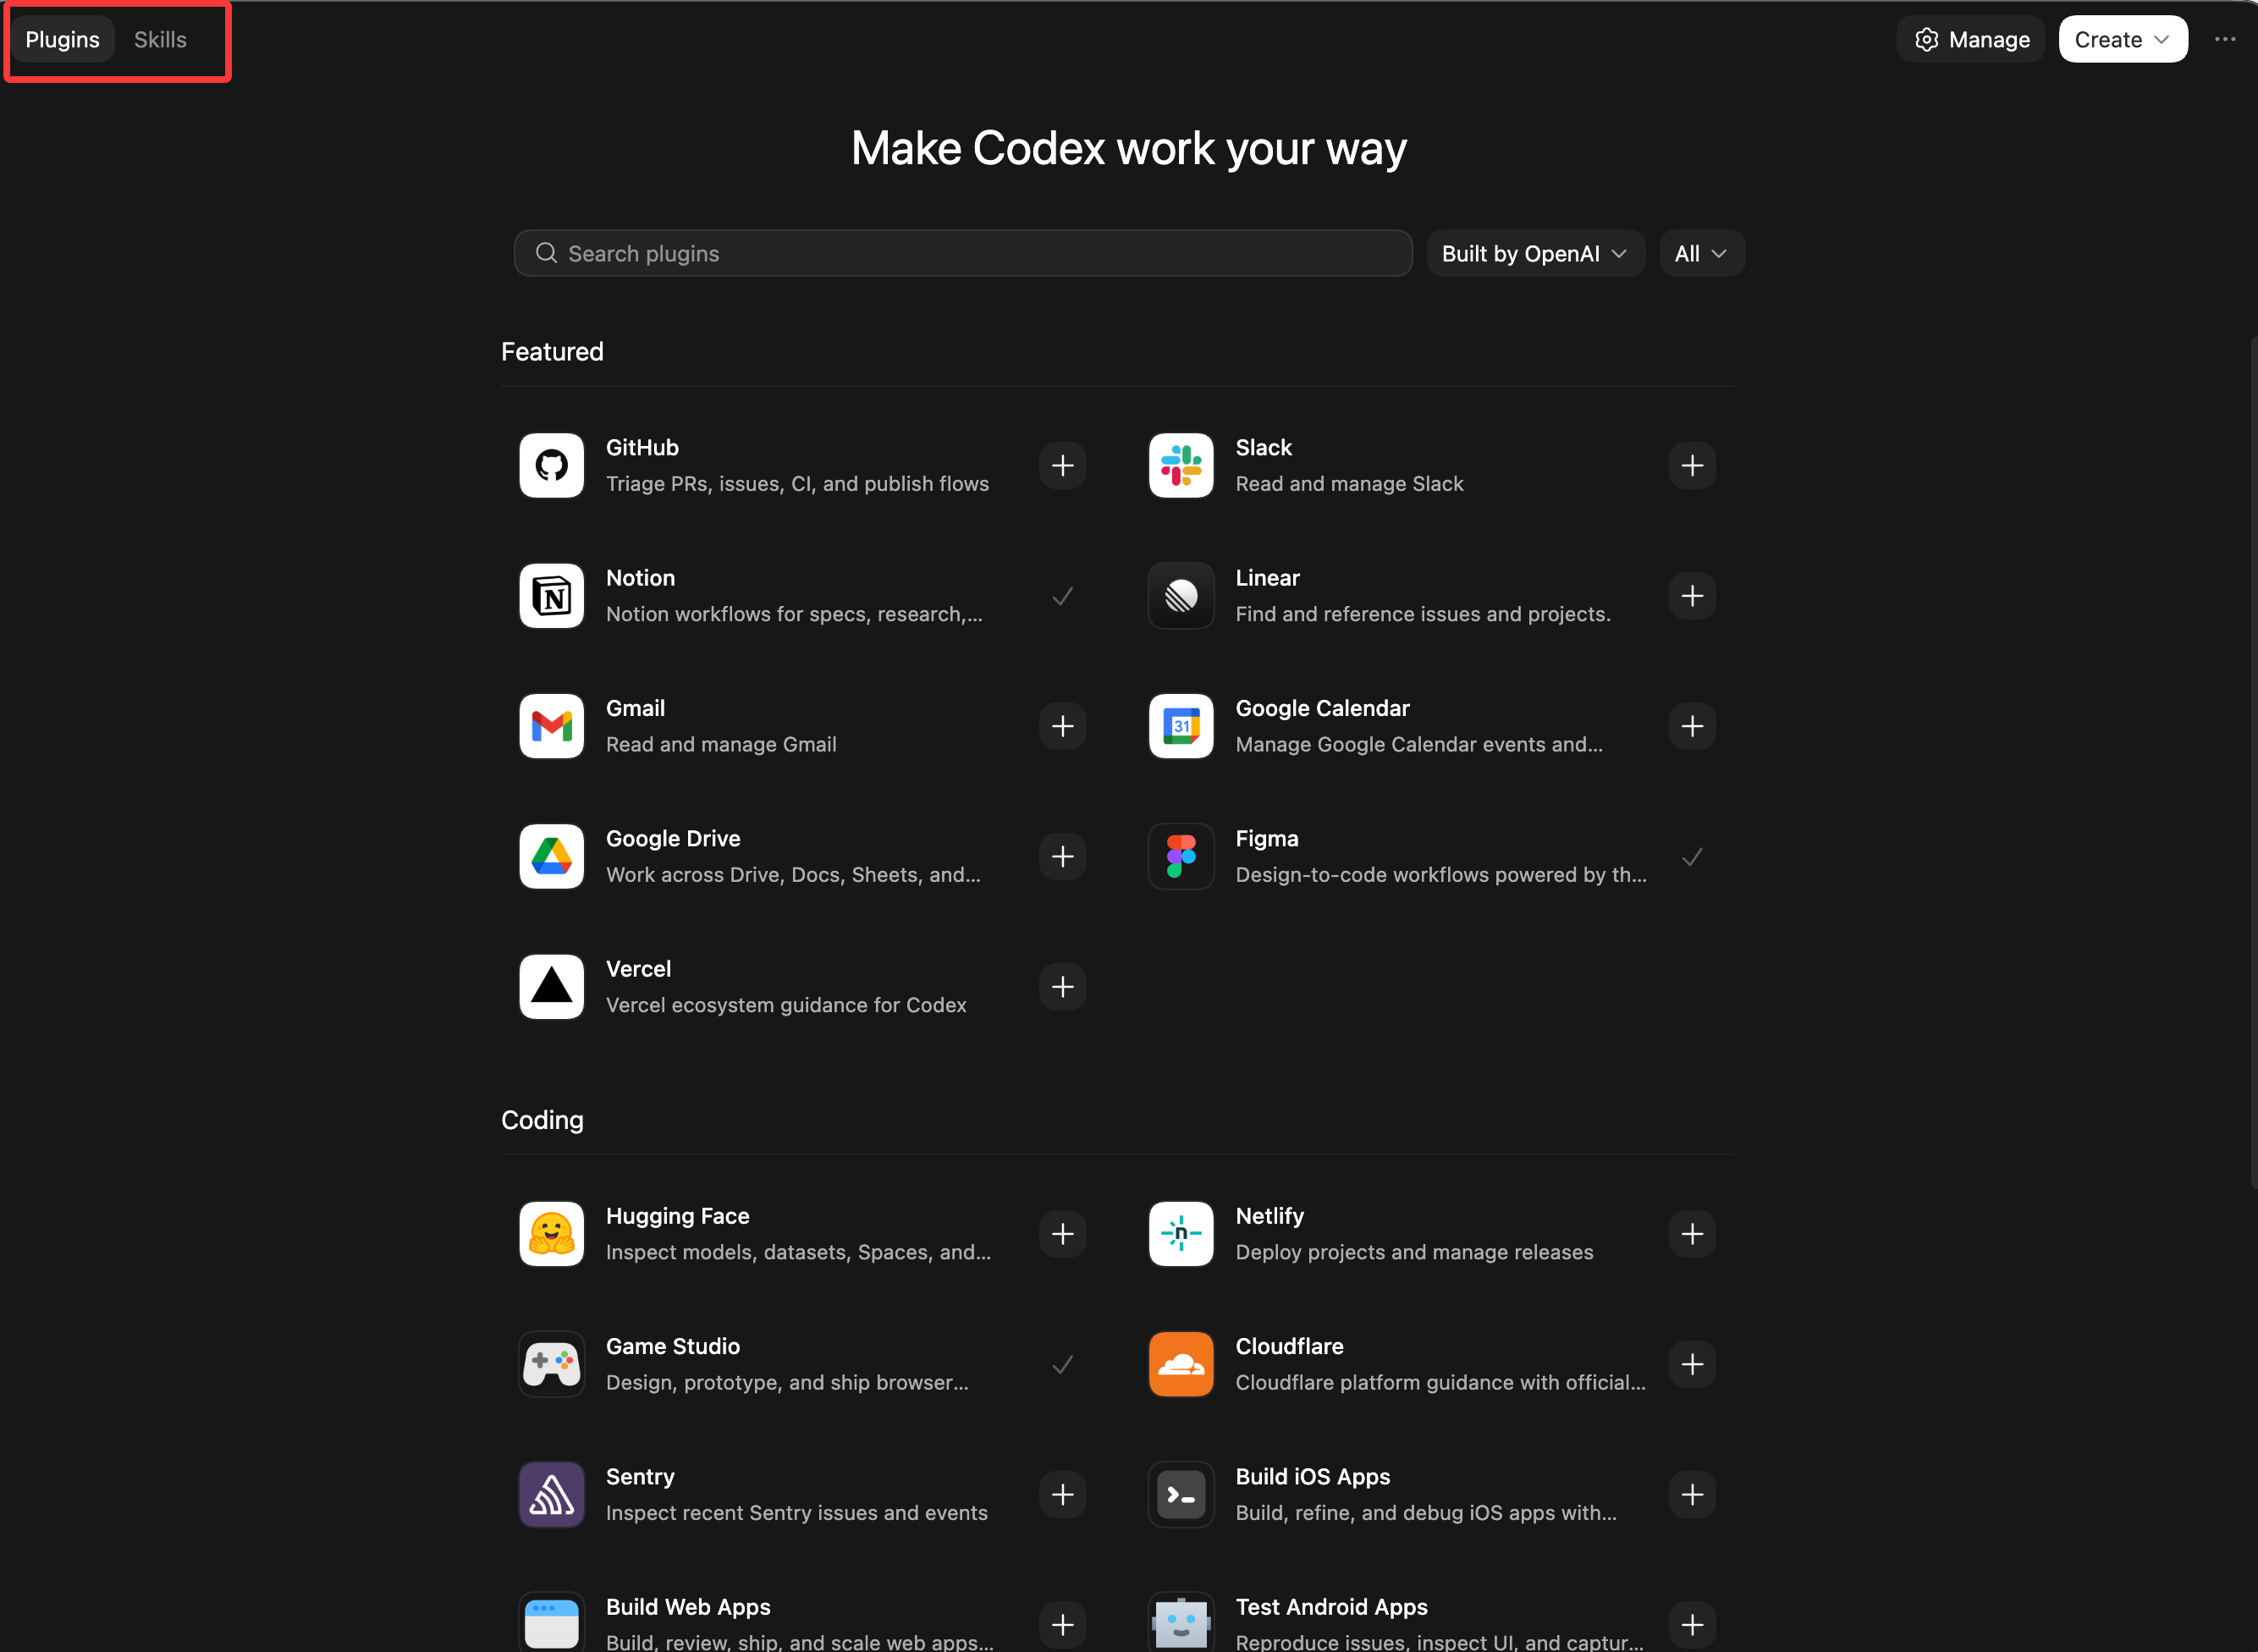Switch to the Skills tab
Image resolution: width=2258 pixels, height=1652 pixels.
(x=160, y=39)
